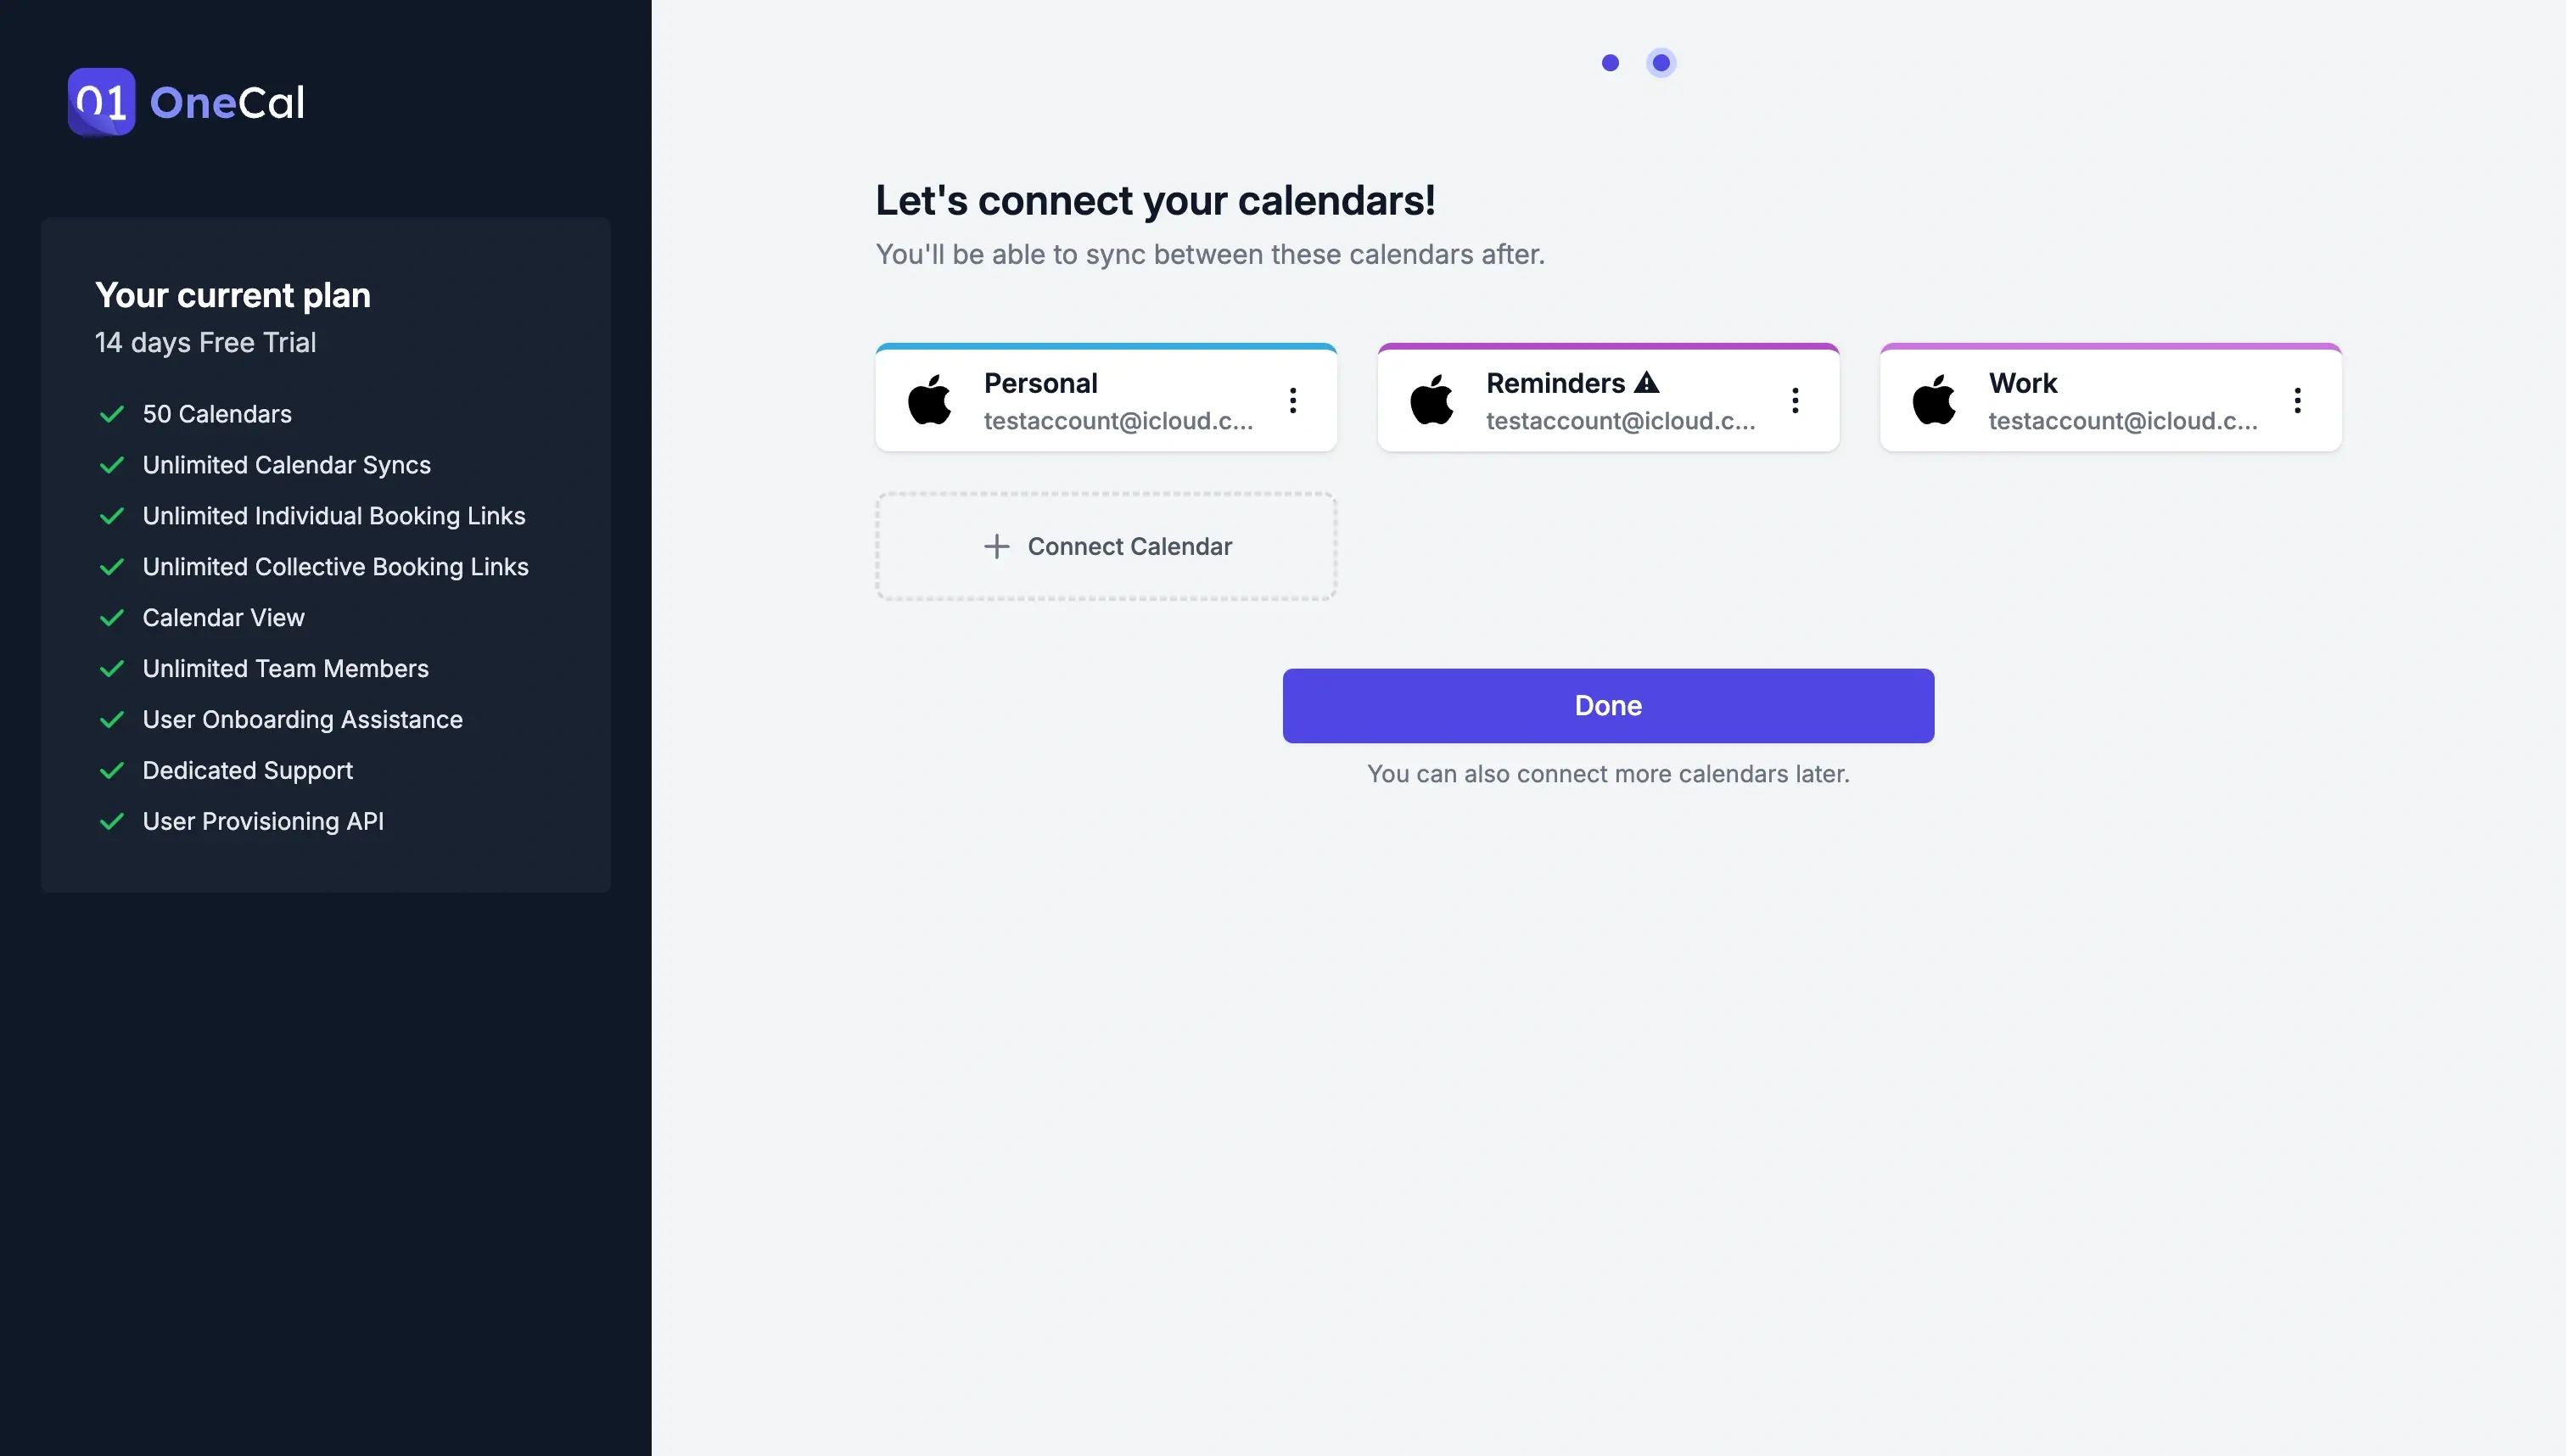
Task: Expand Work calendar options menu
Action: click(x=2296, y=400)
